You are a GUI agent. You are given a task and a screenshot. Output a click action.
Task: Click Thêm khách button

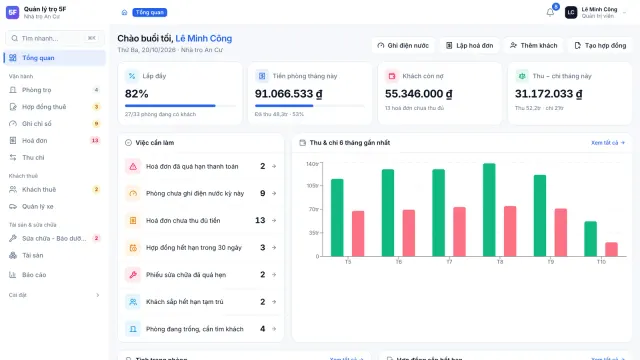click(533, 45)
